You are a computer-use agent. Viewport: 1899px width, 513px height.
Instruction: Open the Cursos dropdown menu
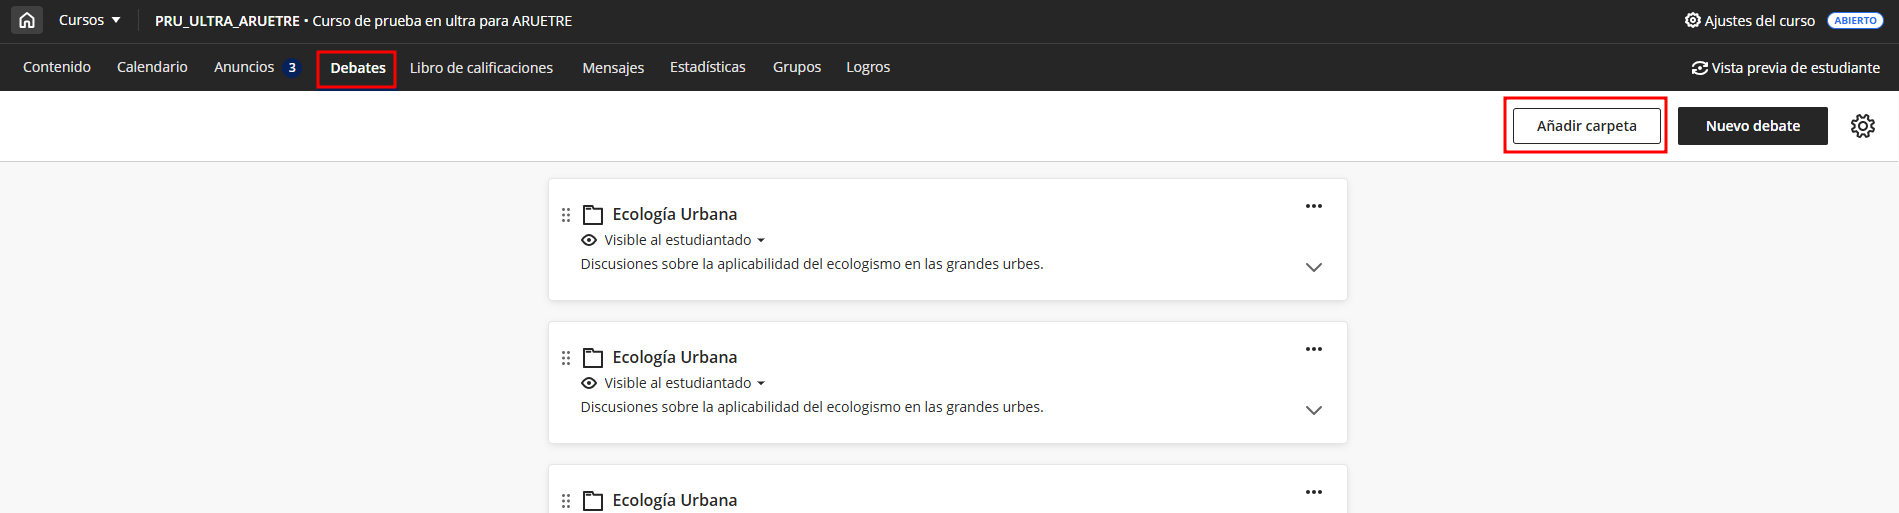[89, 20]
